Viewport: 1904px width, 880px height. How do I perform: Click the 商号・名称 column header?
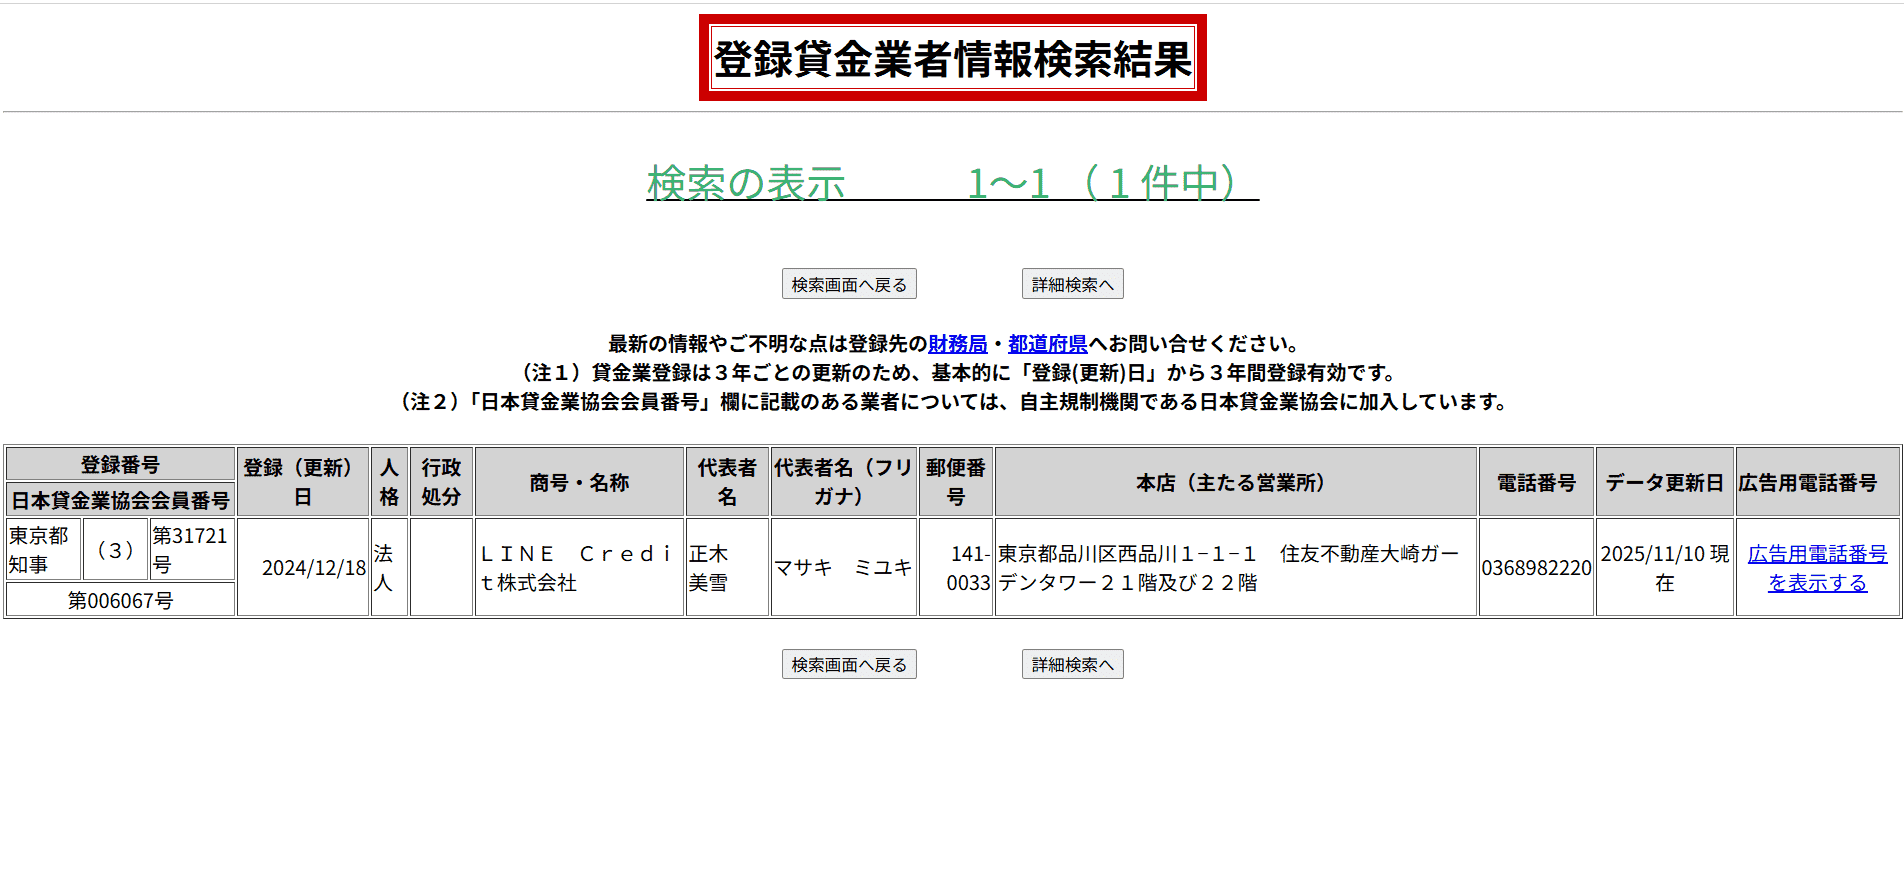pos(579,482)
